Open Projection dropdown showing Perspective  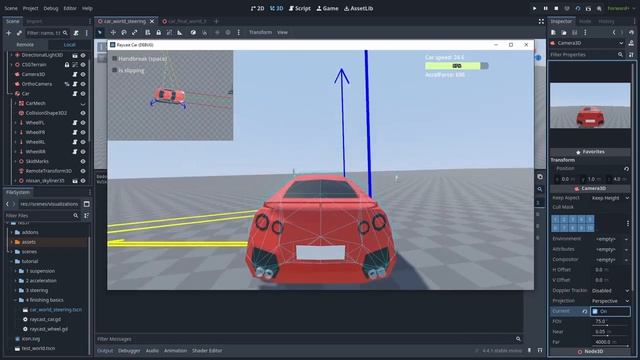click(x=610, y=301)
